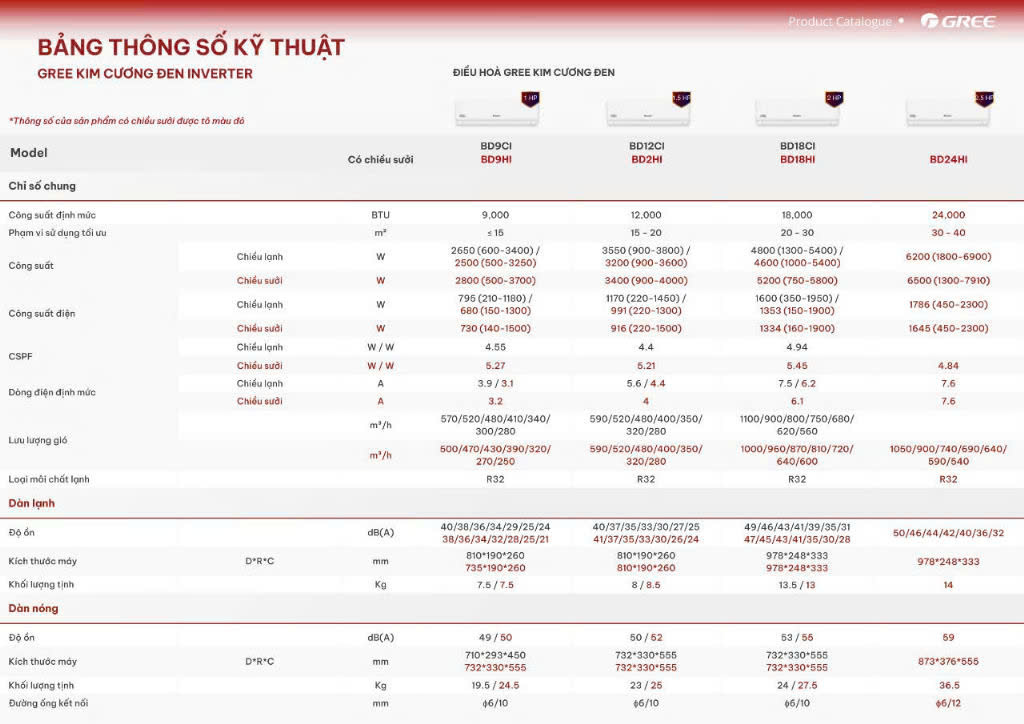Click the 2.5 HP air conditioner image
Image resolution: width=1024 pixels, height=724 pixels.
click(950, 110)
